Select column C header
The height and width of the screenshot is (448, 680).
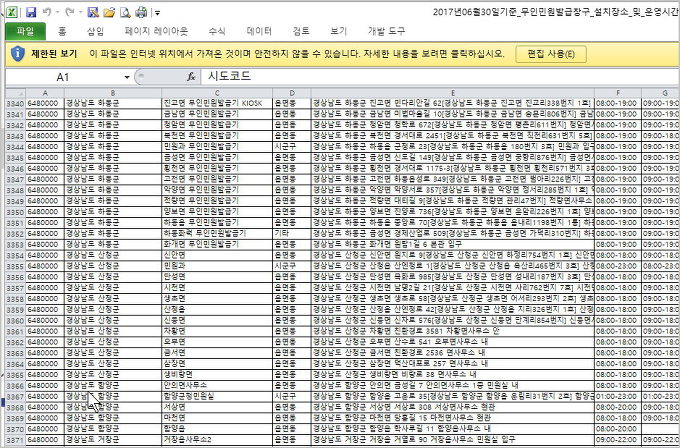(217, 93)
